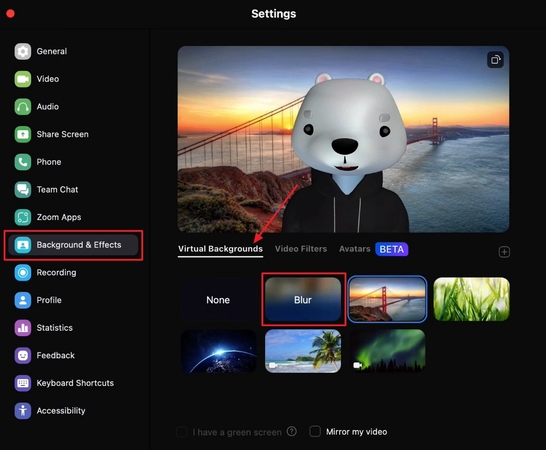Click the Audio sidebar label
The height and width of the screenshot is (450, 546).
[x=48, y=107]
